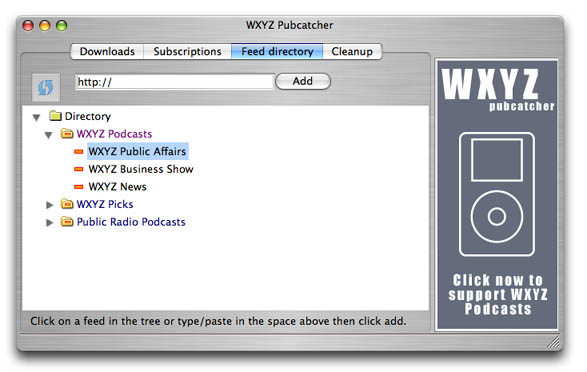Click the WXYZ Podcasts label

point(114,134)
